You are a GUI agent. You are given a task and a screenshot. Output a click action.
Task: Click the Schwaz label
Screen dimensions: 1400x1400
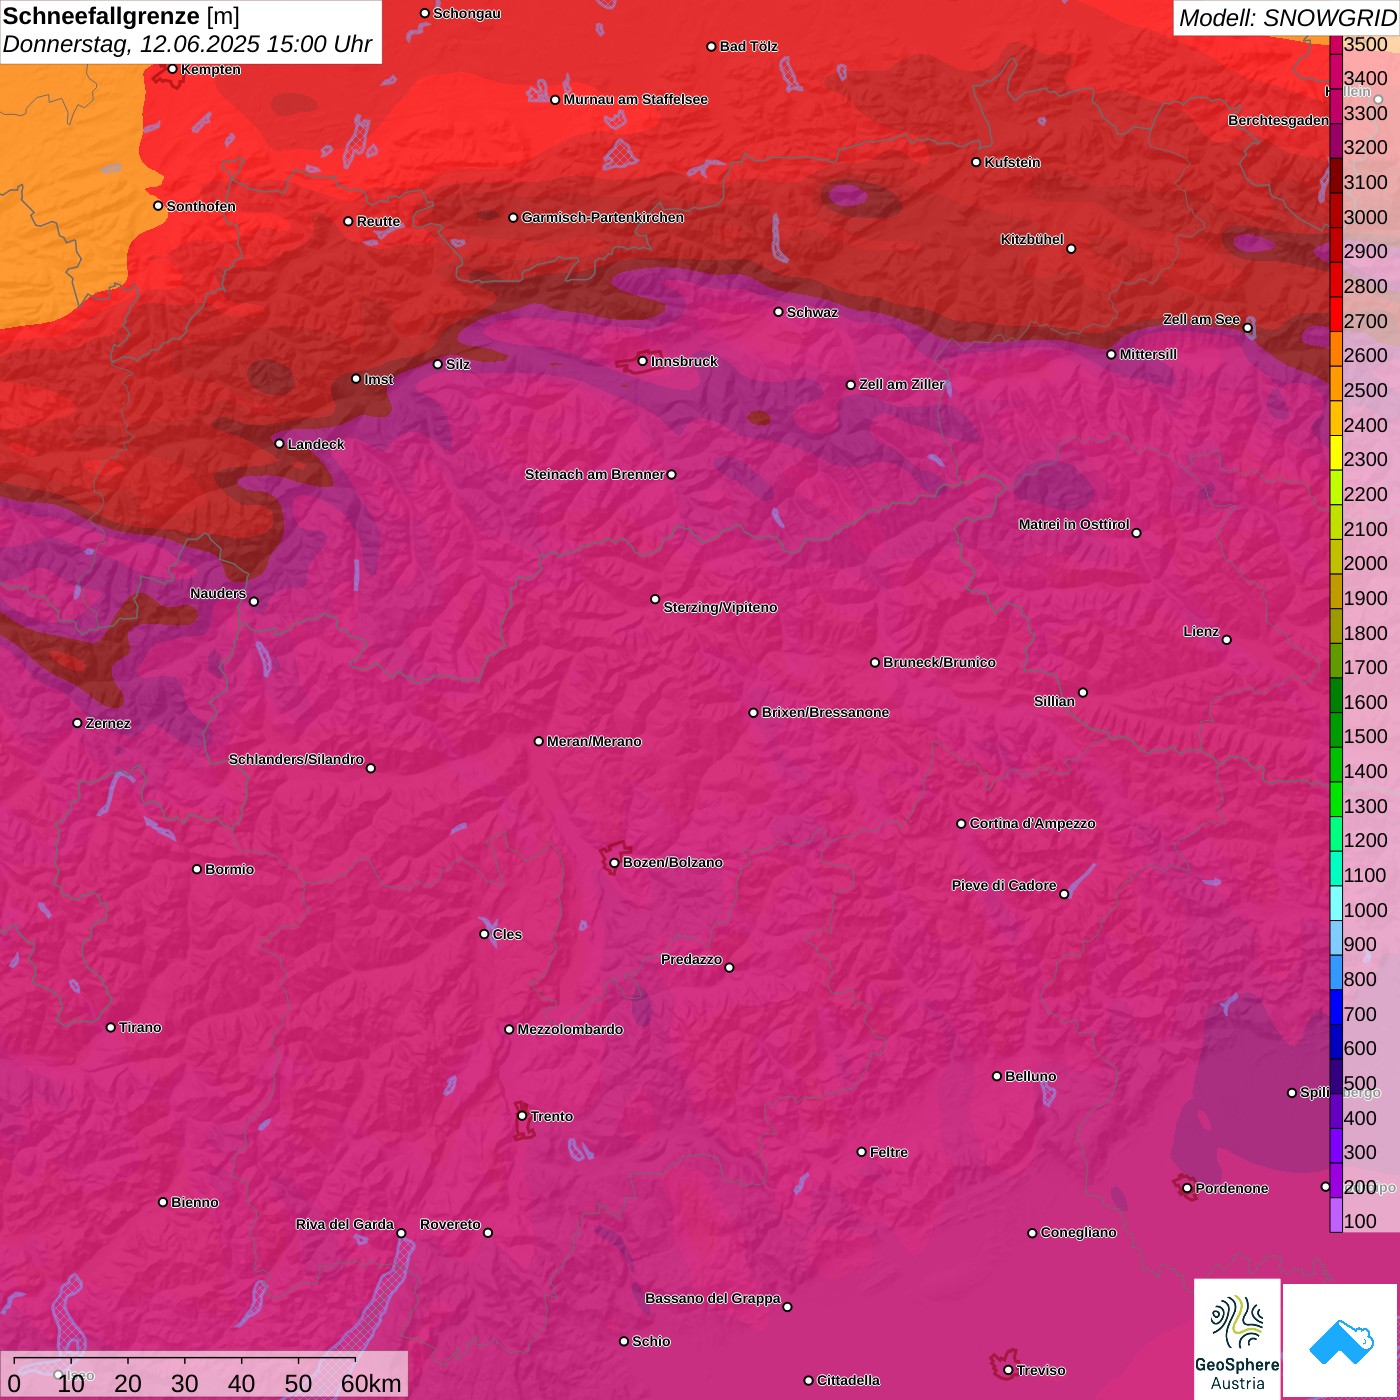point(812,312)
